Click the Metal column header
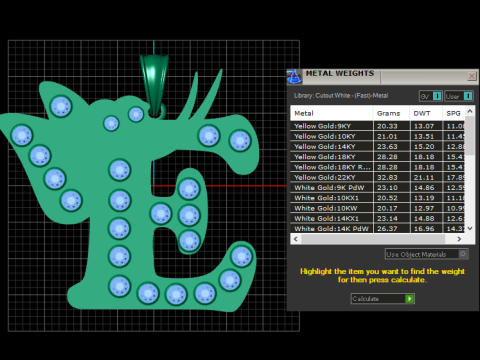The height and width of the screenshot is (360, 480). click(x=331, y=113)
